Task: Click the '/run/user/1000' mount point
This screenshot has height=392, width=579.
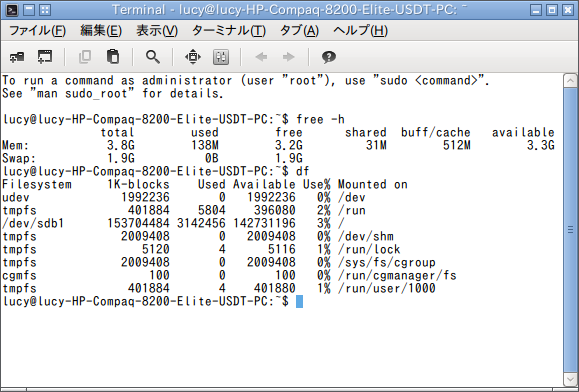Action: pos(387,288)
